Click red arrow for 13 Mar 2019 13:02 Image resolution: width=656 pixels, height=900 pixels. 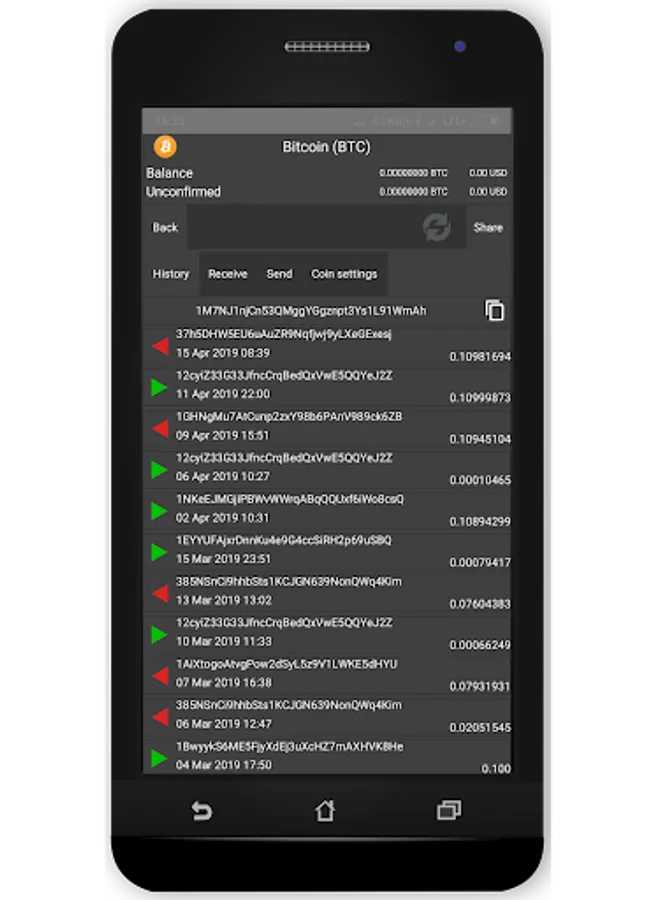click(160, 593)
